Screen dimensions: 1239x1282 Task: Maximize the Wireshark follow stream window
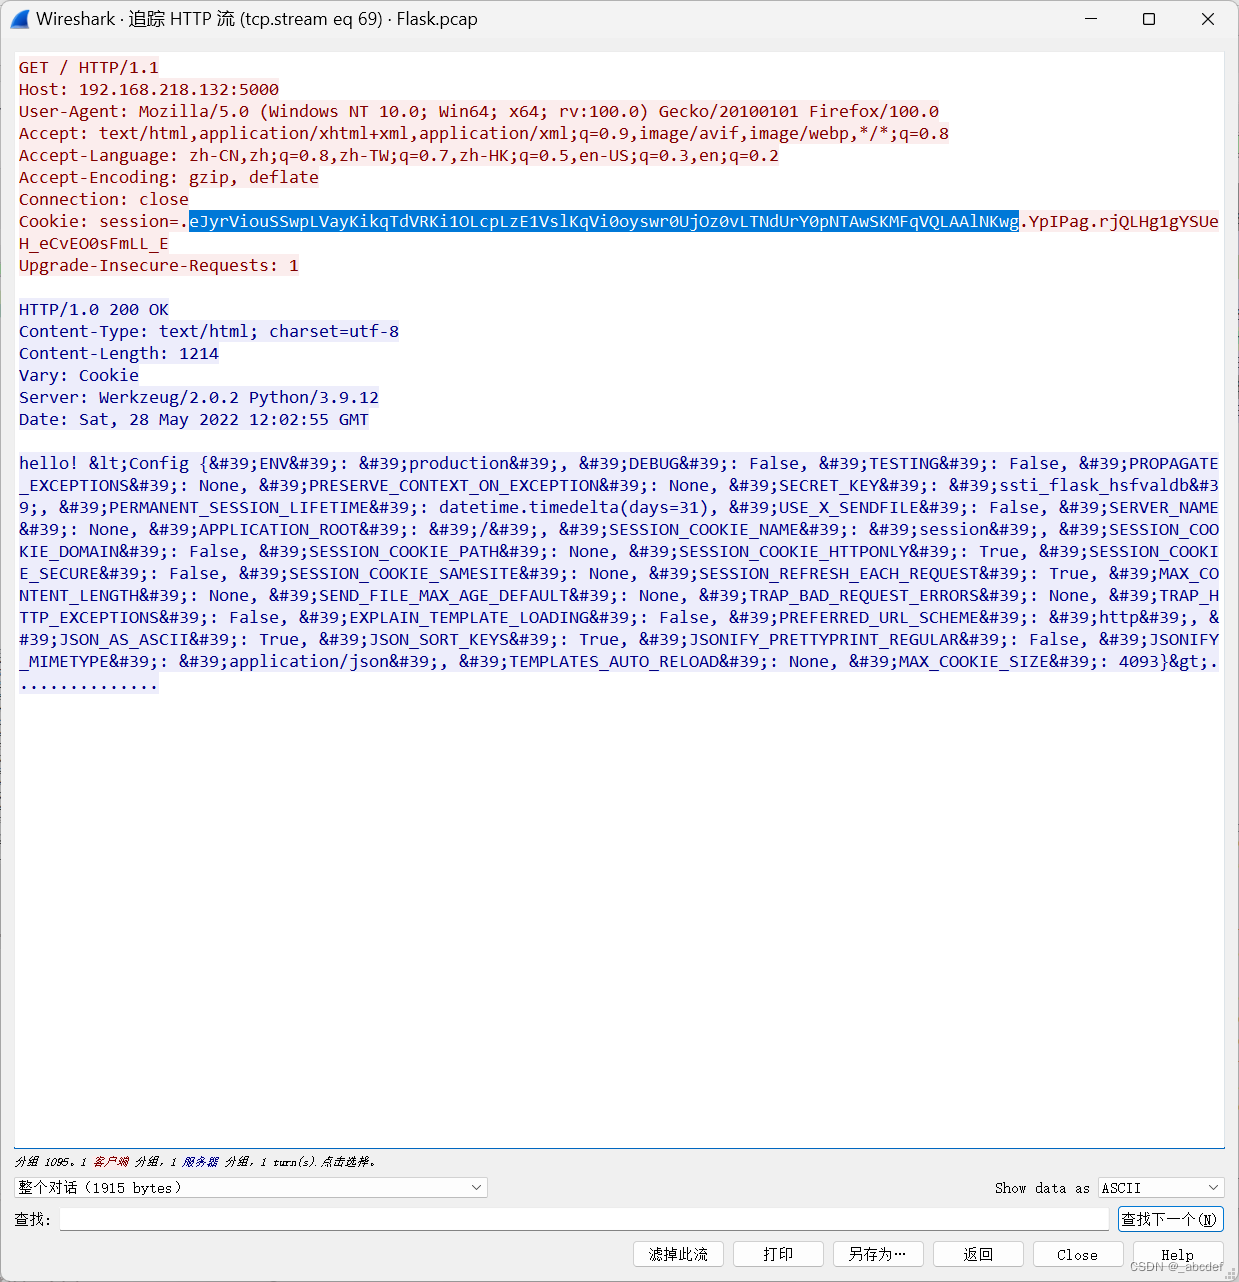[x=1149, y=19]
